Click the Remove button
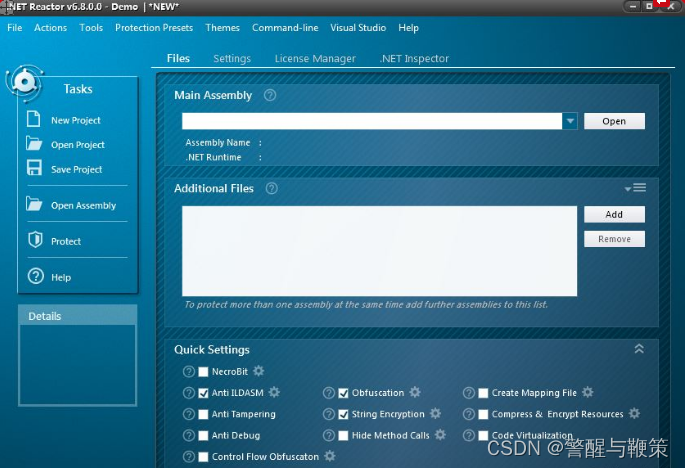This screenshot has width=685, height=468. (614, 239)
